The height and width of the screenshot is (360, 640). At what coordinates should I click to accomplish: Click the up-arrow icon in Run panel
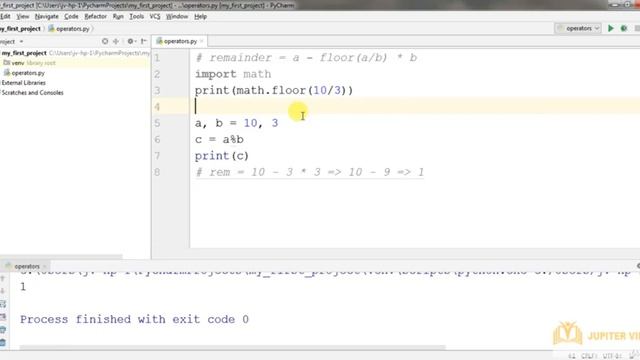click(x=2, y=278)
